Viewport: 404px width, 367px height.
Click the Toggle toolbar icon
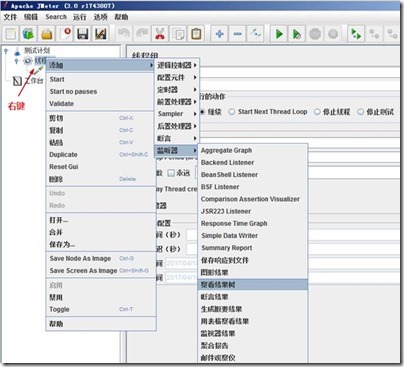(256, 34)
